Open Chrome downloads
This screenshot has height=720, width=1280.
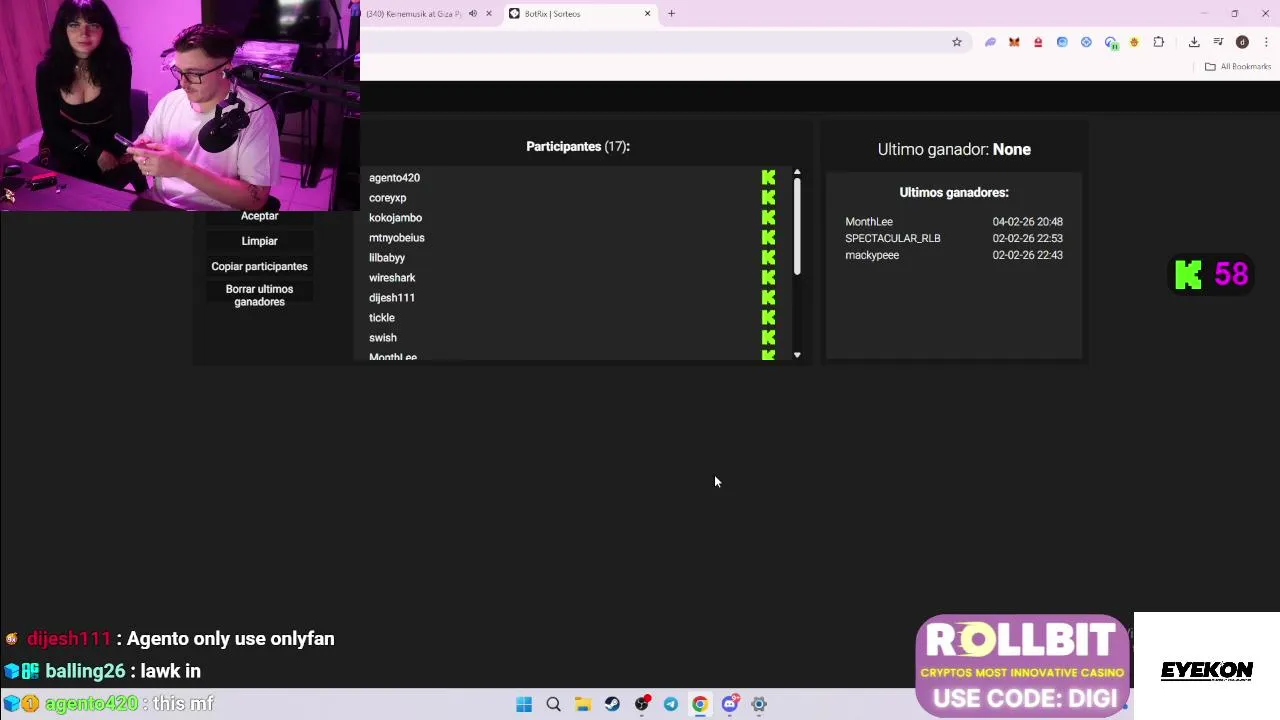point(1194,42)
